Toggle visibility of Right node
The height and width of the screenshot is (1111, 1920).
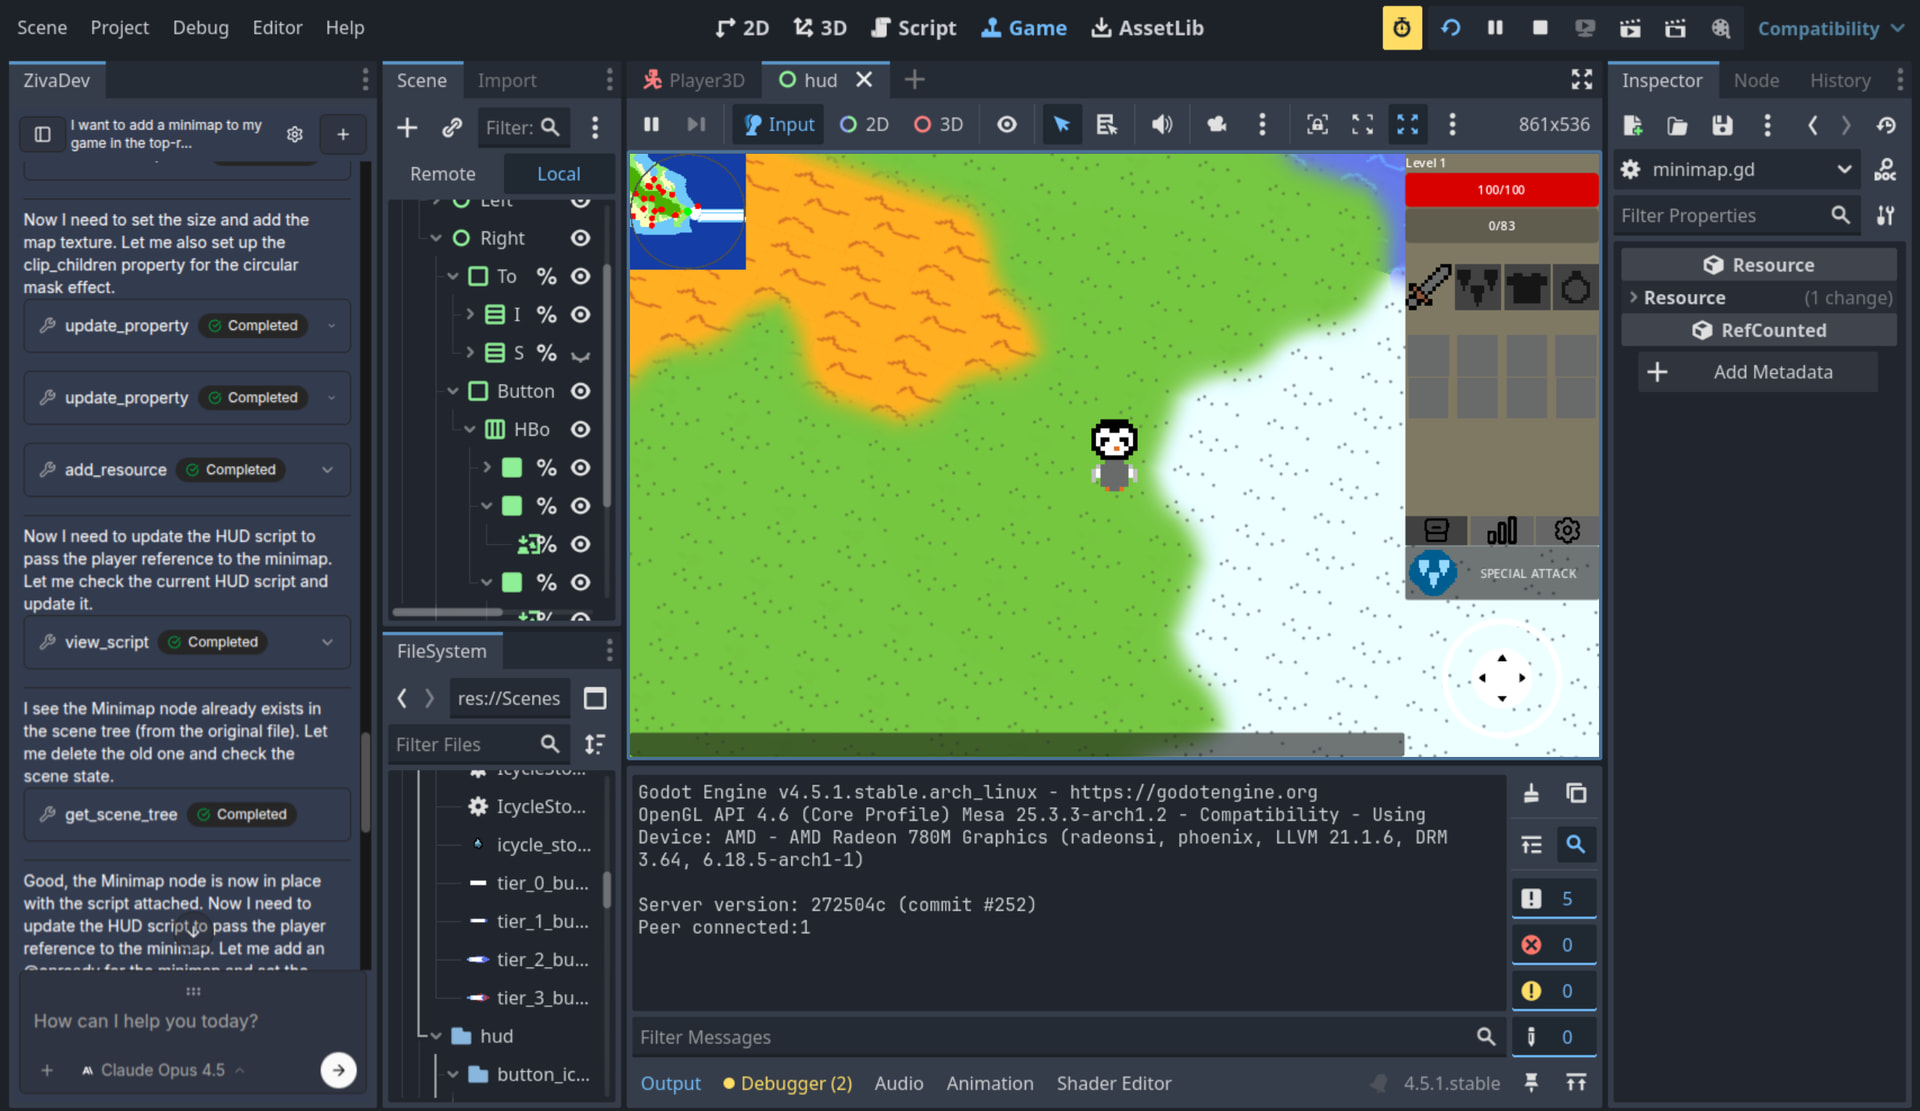(x=580, y=238)
